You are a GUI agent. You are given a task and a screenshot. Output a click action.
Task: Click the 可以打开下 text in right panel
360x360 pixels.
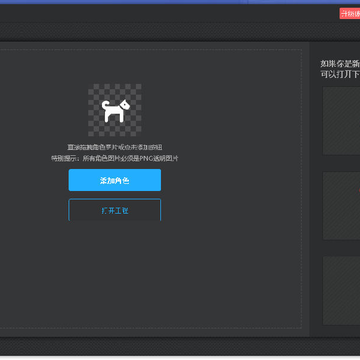[x=340, y=74]
